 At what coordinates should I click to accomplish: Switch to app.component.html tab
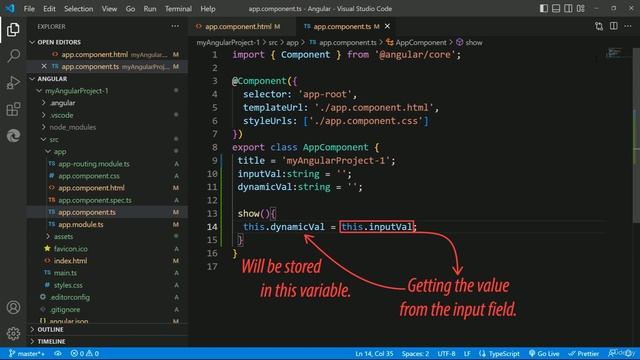[x=242, y=26]
